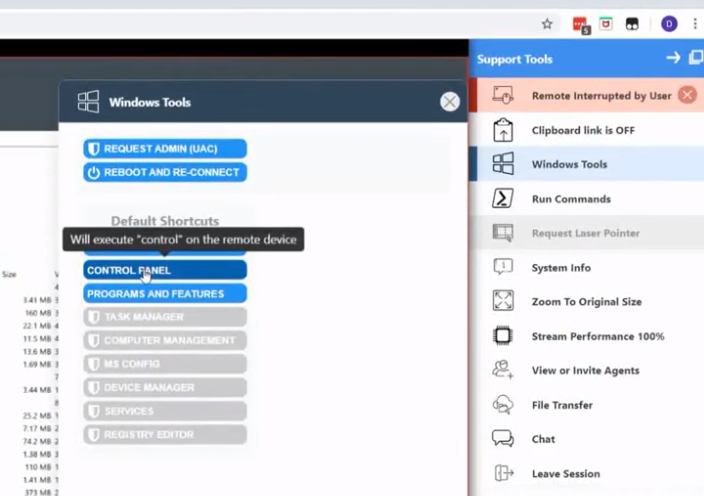The width and height of the screenshot is (704, 496).
Task: Click the Run Commands prompt icon
Action: pyautogui.click(x=503, y=198)
